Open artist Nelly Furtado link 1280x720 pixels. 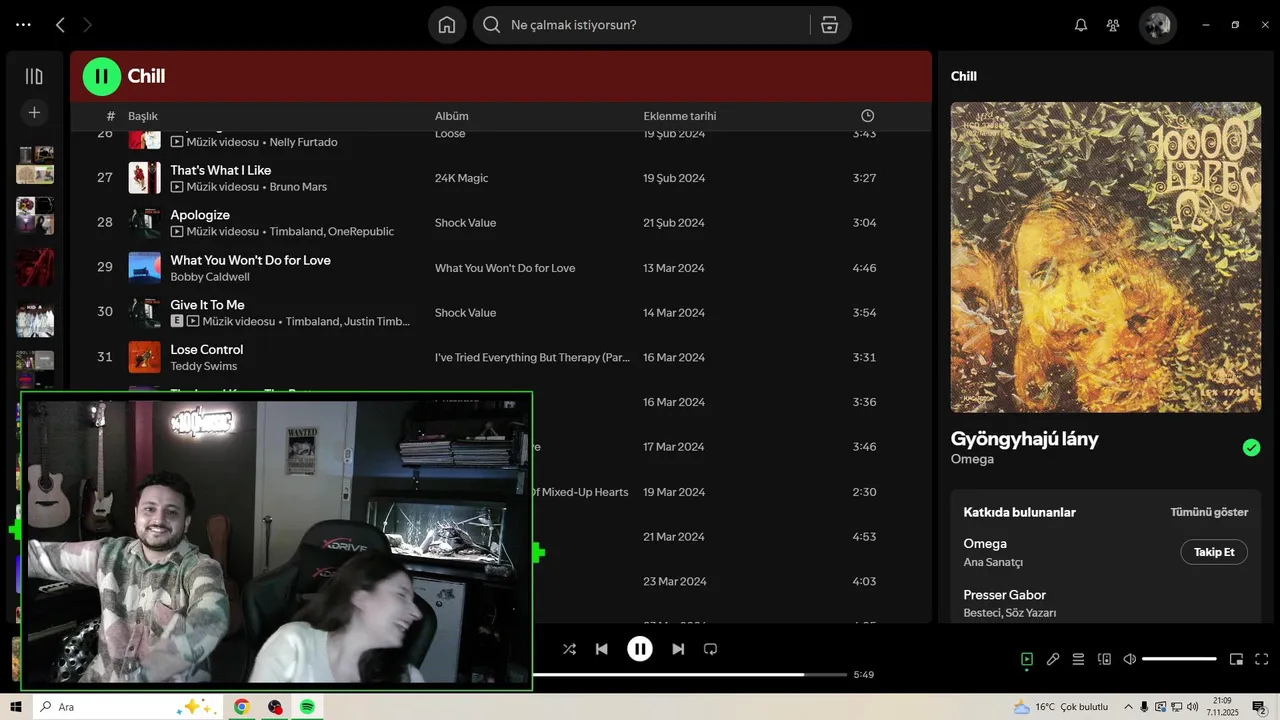(303, 142)
